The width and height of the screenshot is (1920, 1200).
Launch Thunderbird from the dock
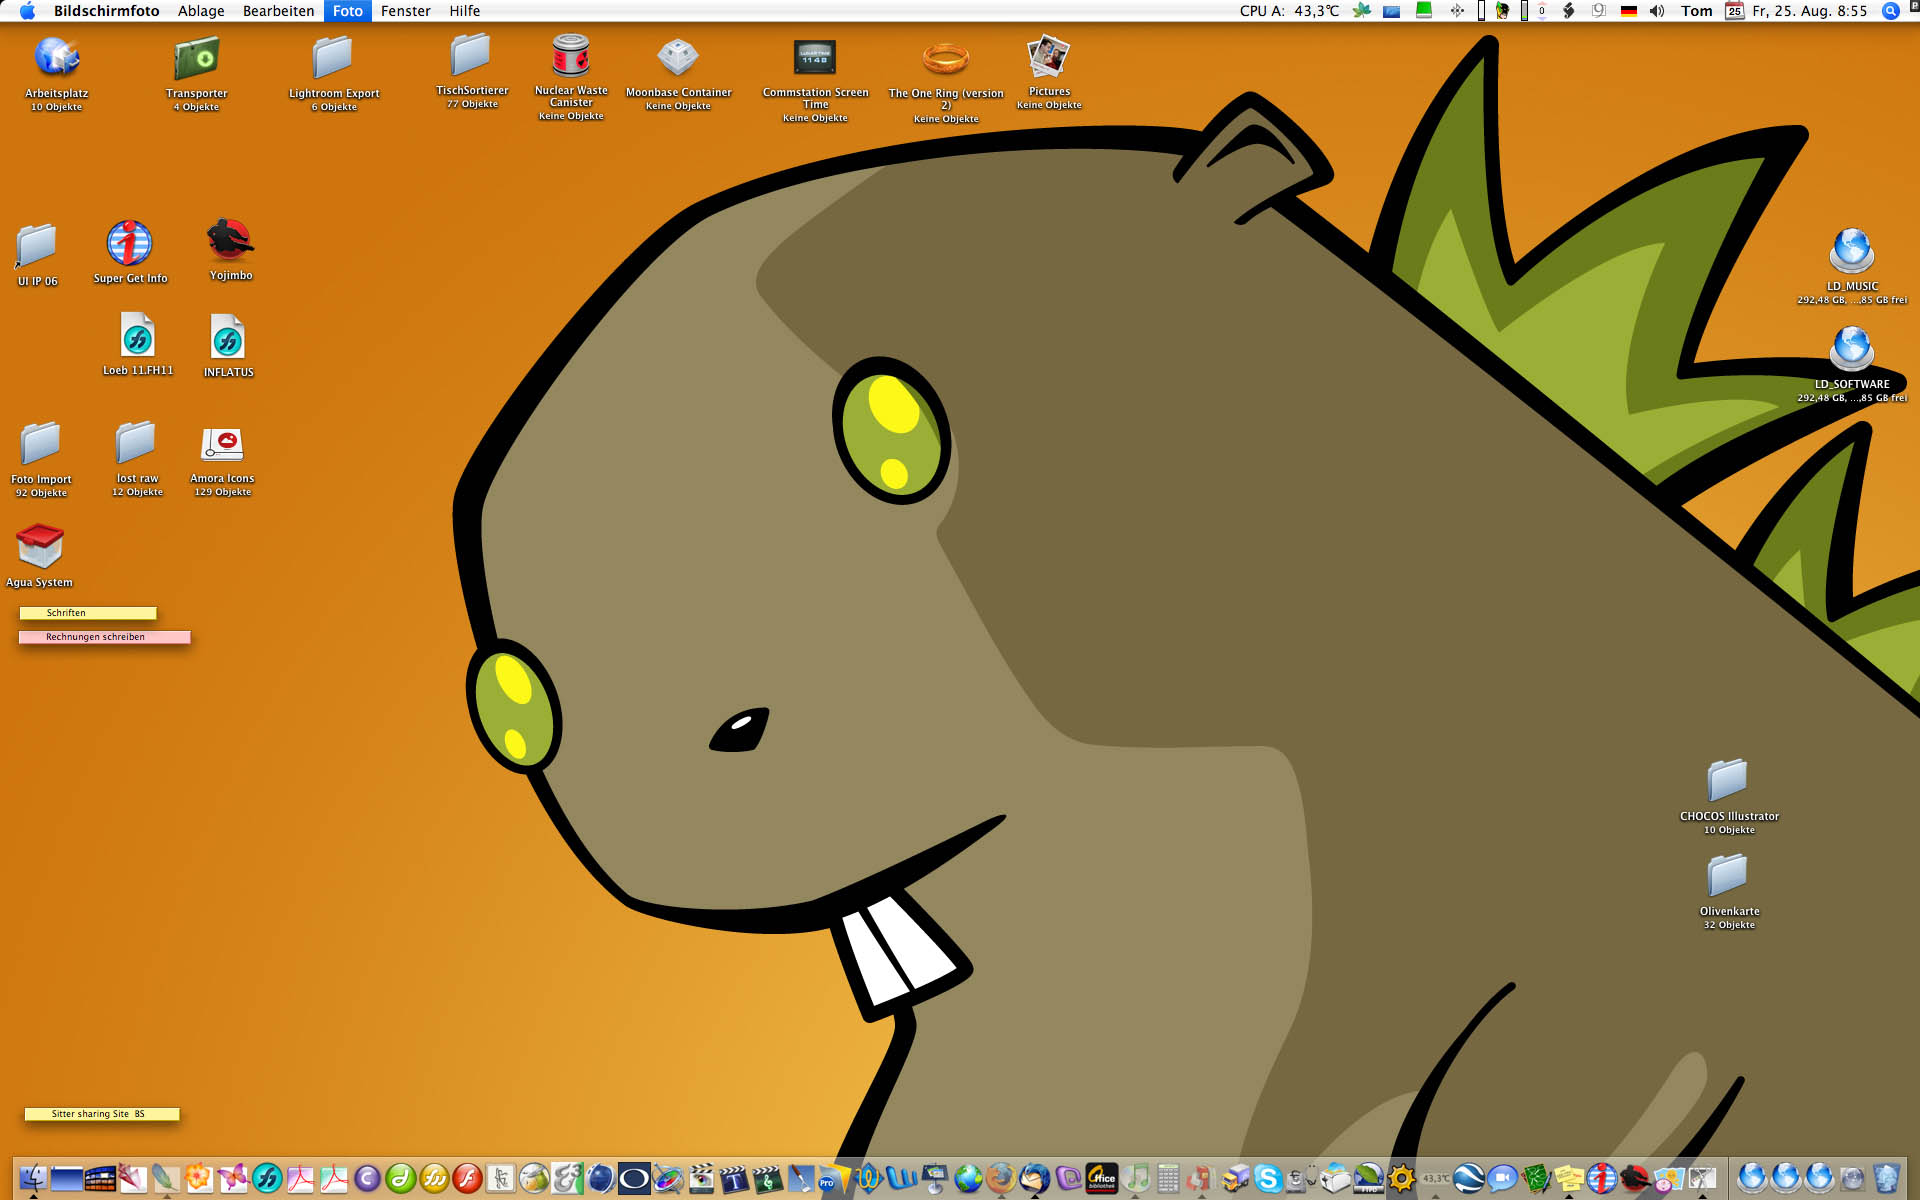point(1035,1178)
